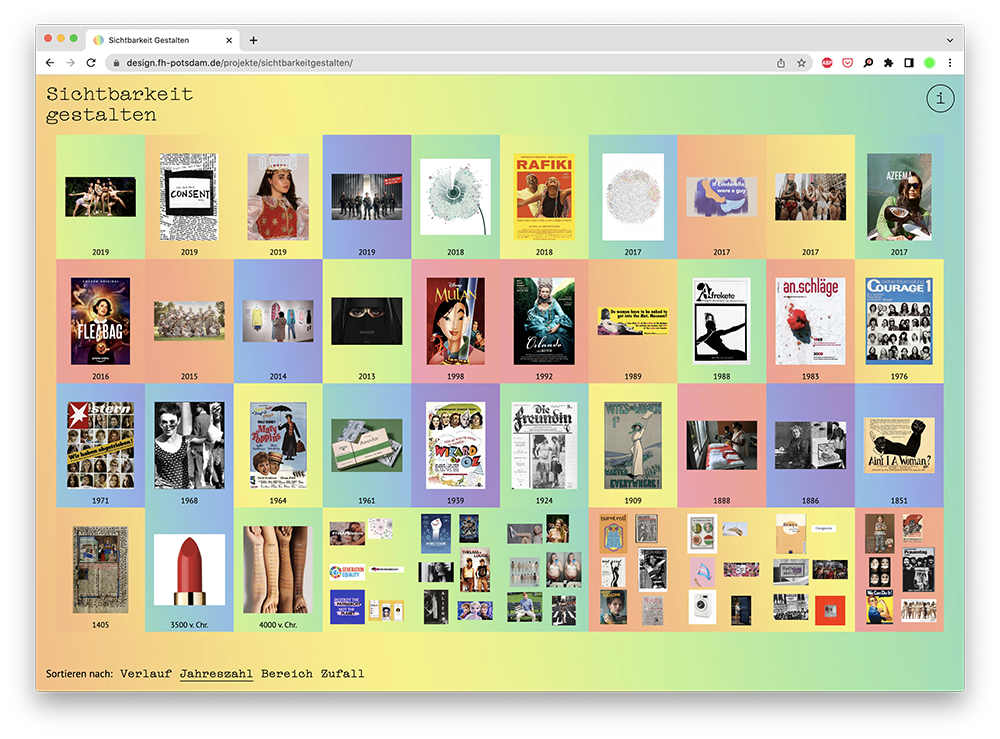
Task: Select Zufall sorting option
Action: click(x=342, y=674)
